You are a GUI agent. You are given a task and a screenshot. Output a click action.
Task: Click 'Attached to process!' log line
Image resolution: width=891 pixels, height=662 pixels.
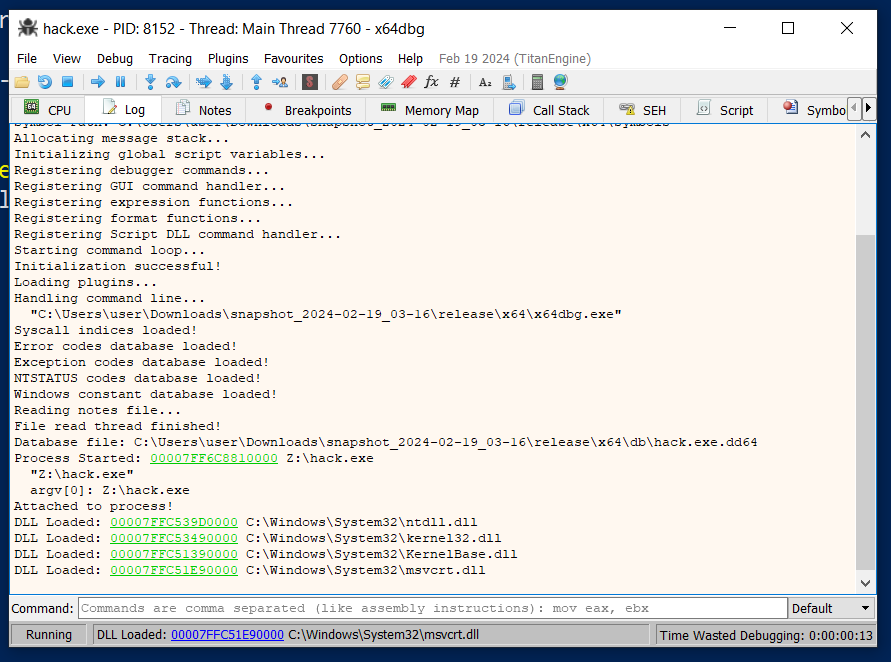93,506
